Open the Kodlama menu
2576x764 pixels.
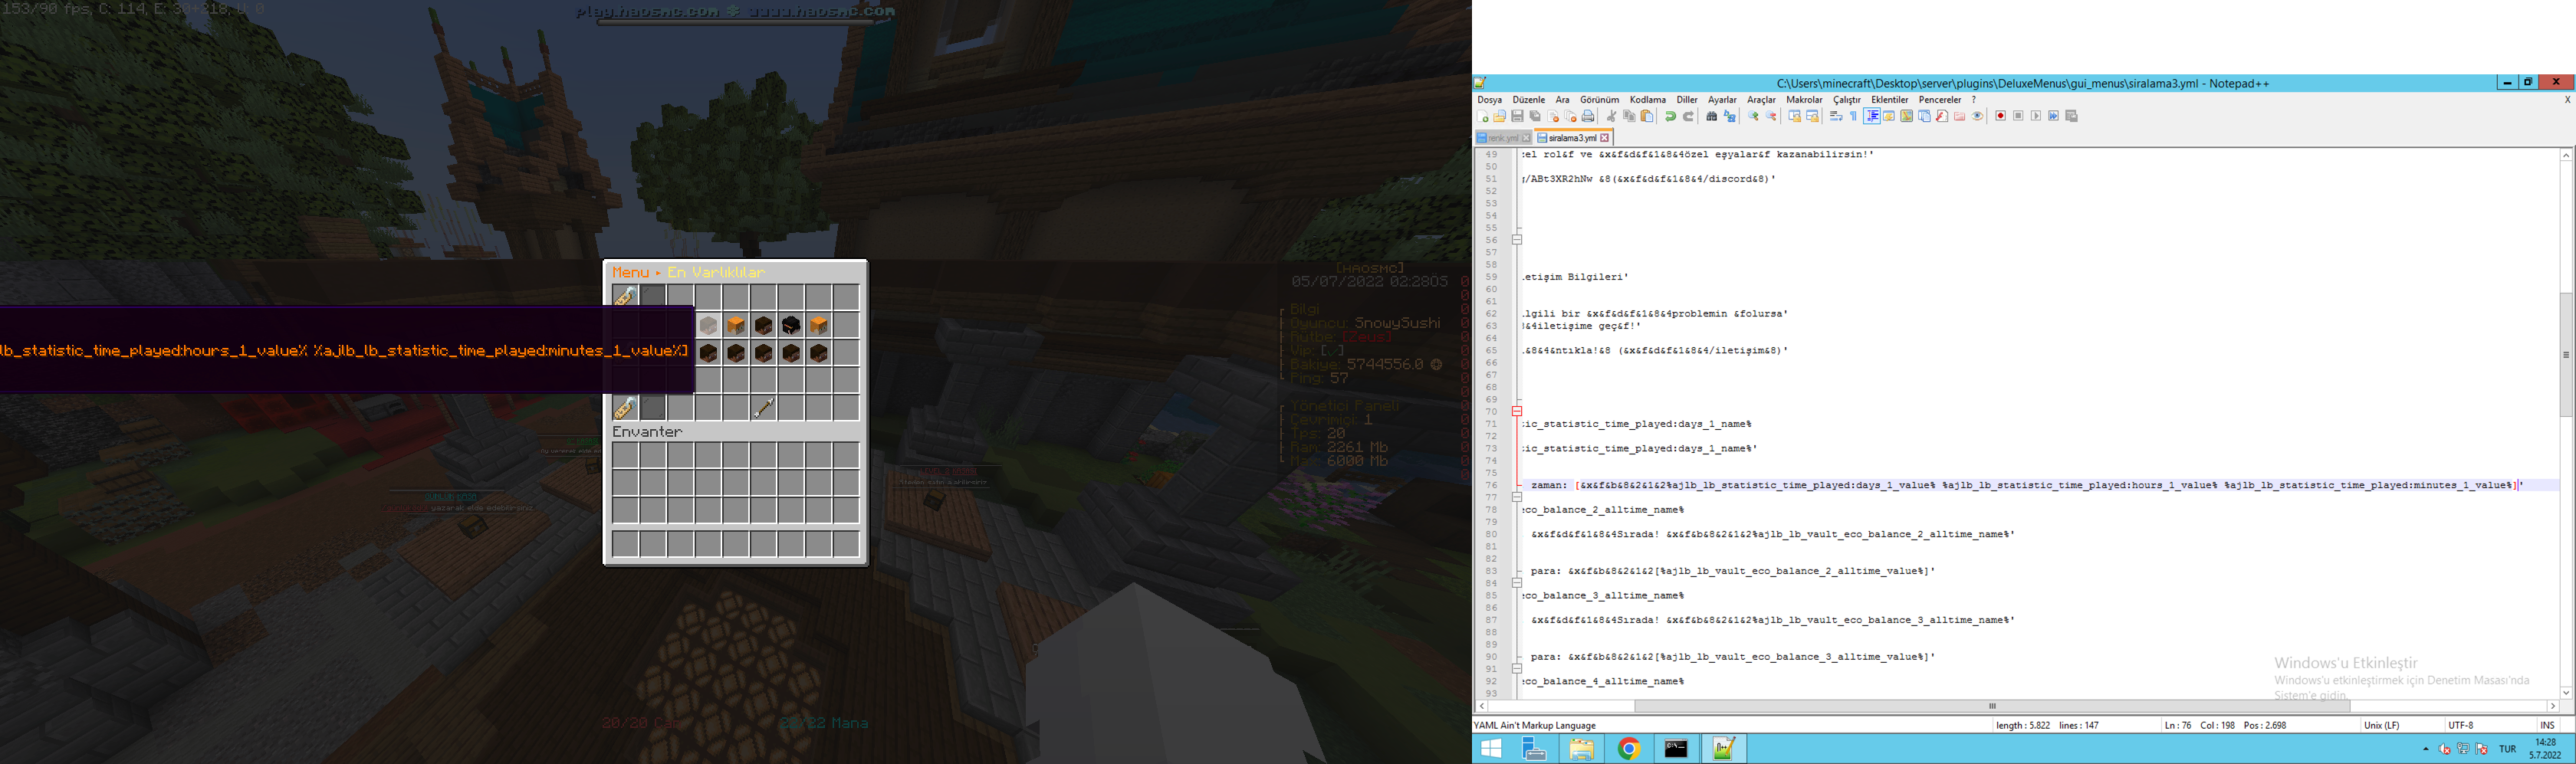pyautogui.click(x=1648, y=100)
